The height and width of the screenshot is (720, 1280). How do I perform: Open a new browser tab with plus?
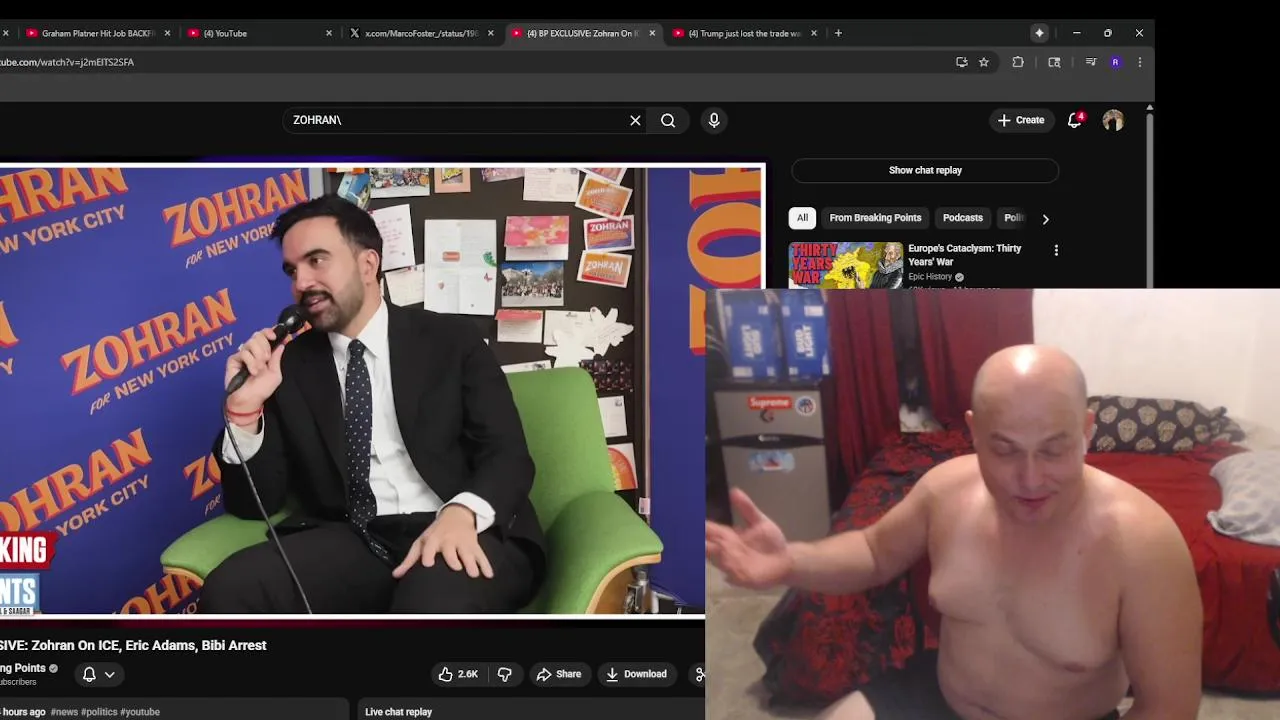[x=838, y=33]
